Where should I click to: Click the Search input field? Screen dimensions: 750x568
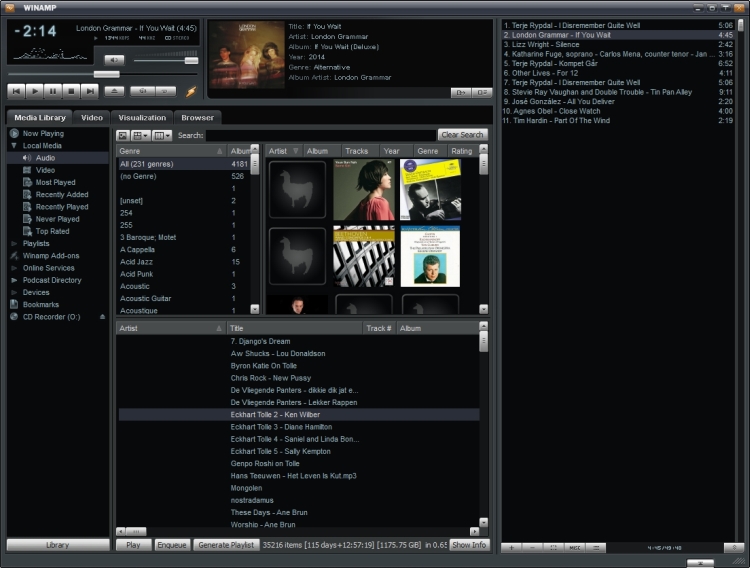[x=320, y=135]
